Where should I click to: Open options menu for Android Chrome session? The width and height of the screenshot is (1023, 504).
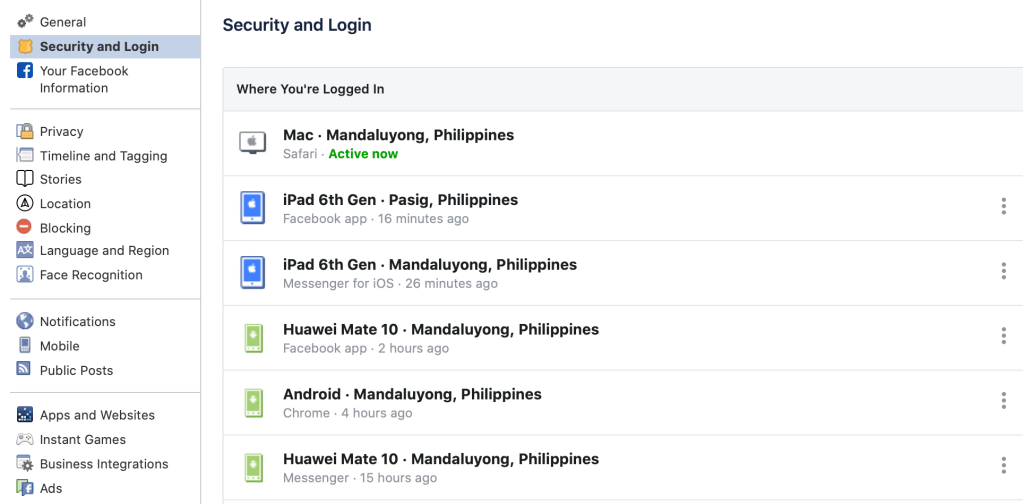click(1003, 401)
